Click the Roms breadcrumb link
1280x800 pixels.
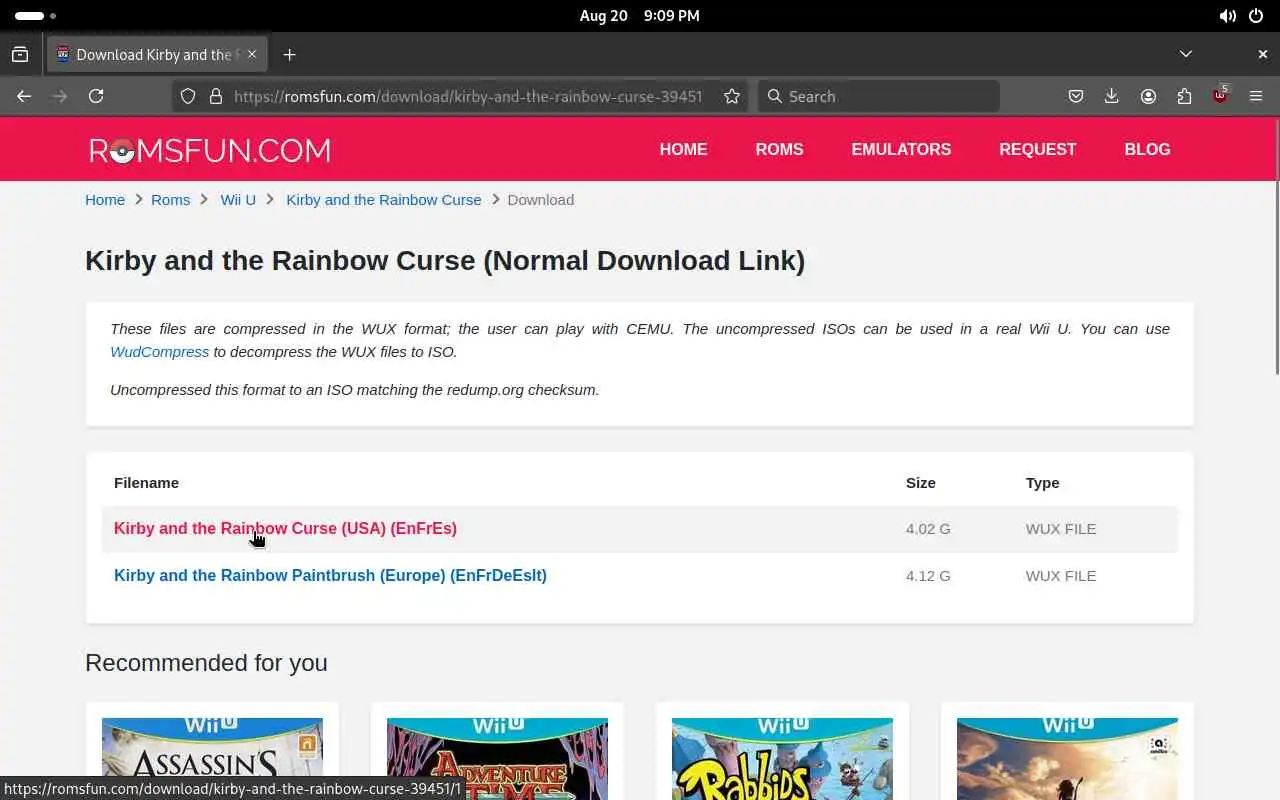tap(170, 200)
